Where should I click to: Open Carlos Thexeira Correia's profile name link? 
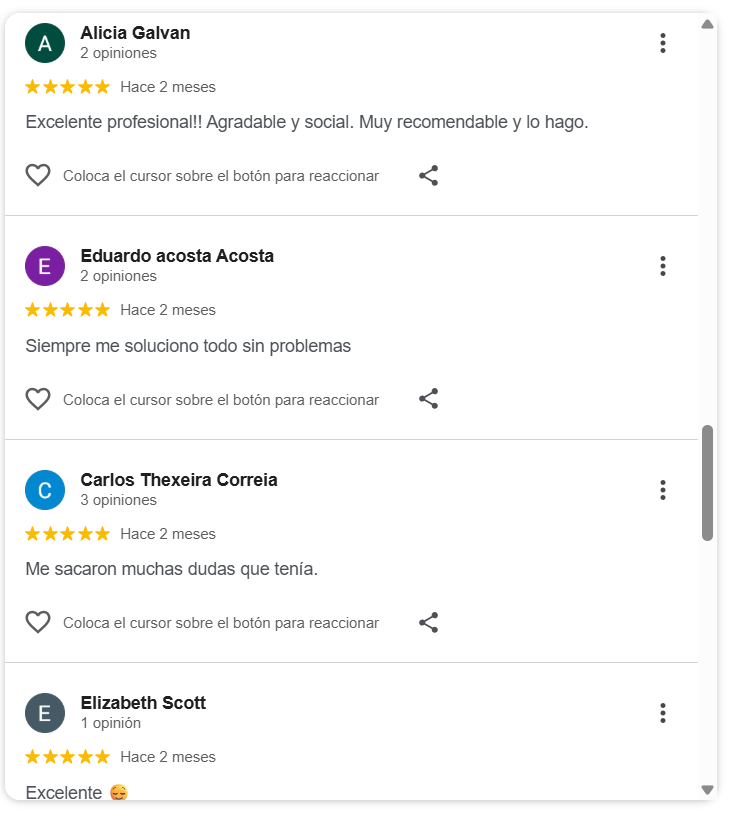point(179,480)
